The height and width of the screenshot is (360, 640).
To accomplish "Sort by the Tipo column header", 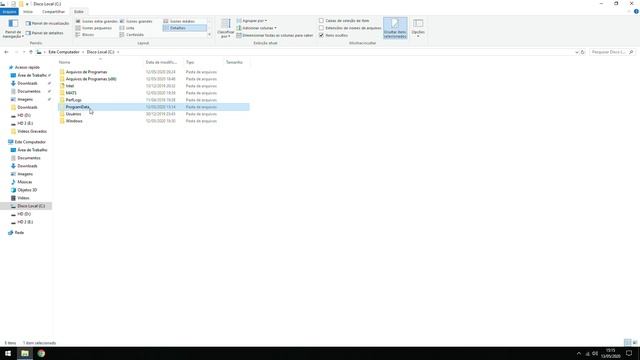I will tap(190, 62).
